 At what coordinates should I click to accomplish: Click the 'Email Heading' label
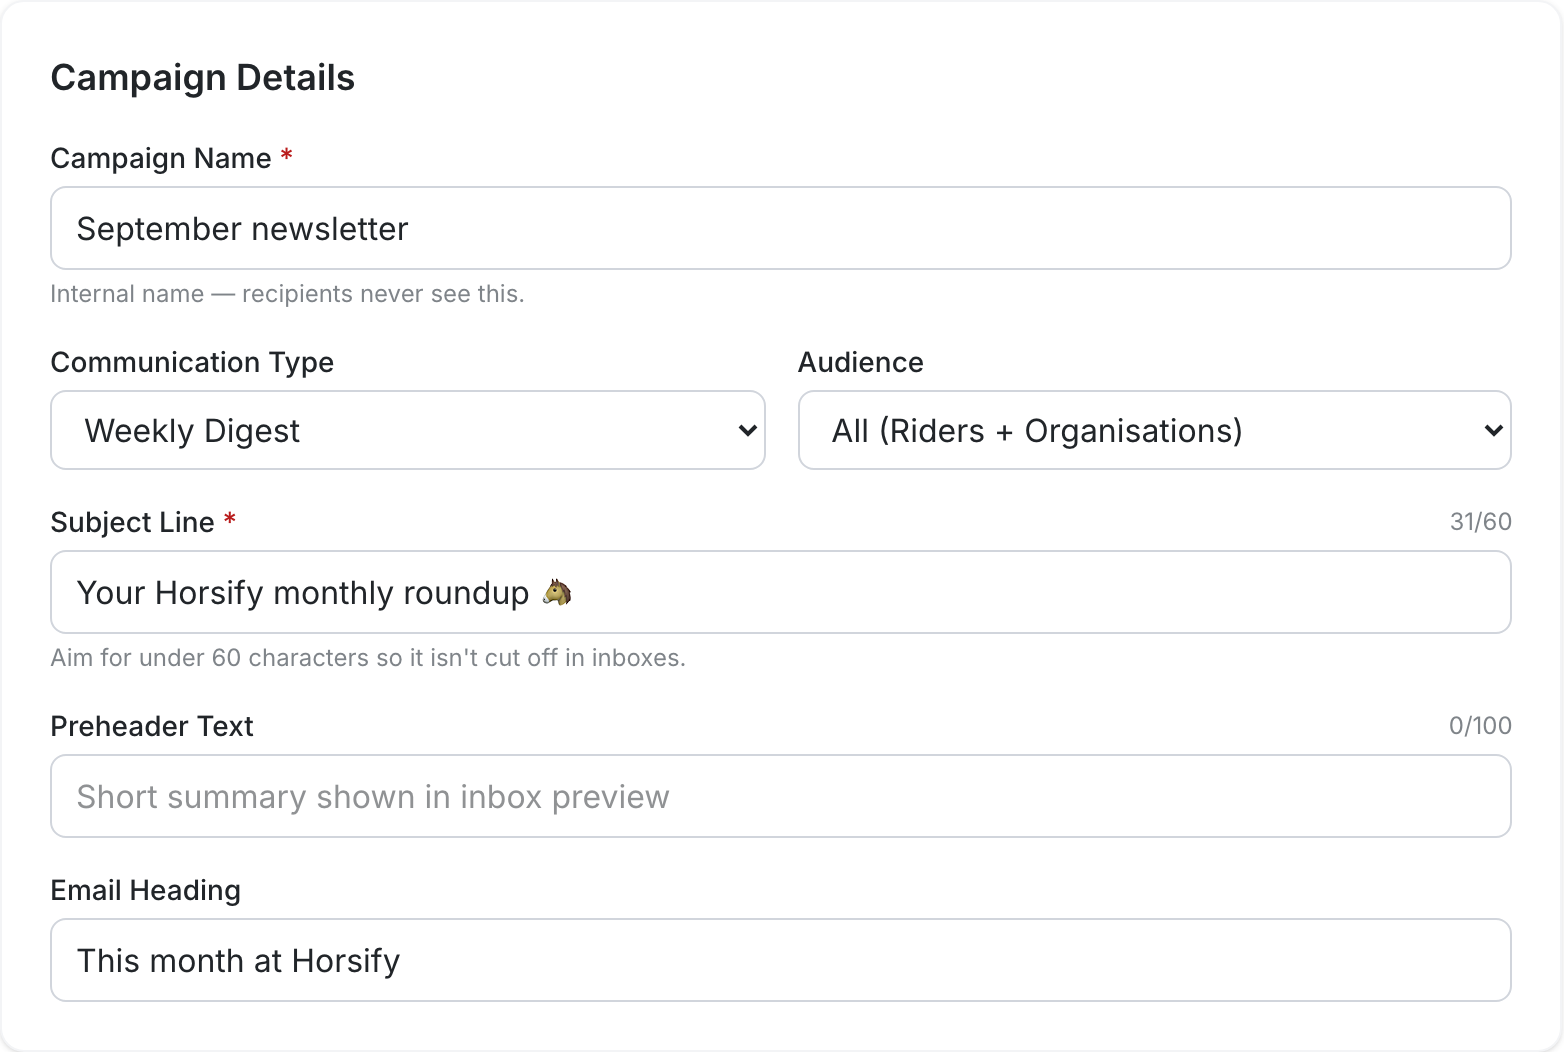pyautogui.click(x=146, y=890)
